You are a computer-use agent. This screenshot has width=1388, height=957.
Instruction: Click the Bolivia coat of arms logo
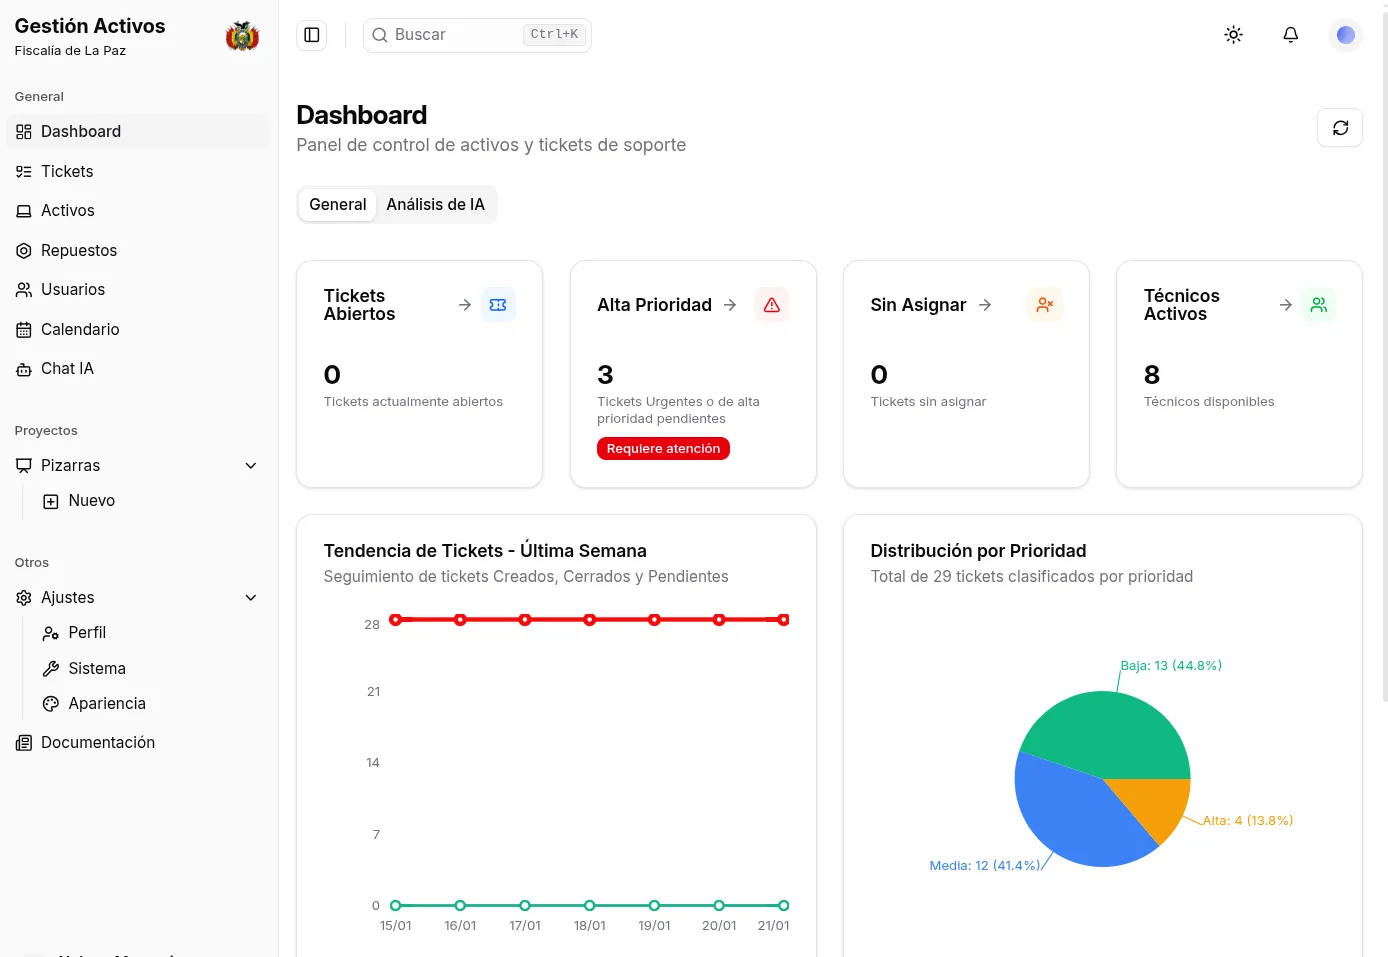pyautogui.click(x=242, y=37)
